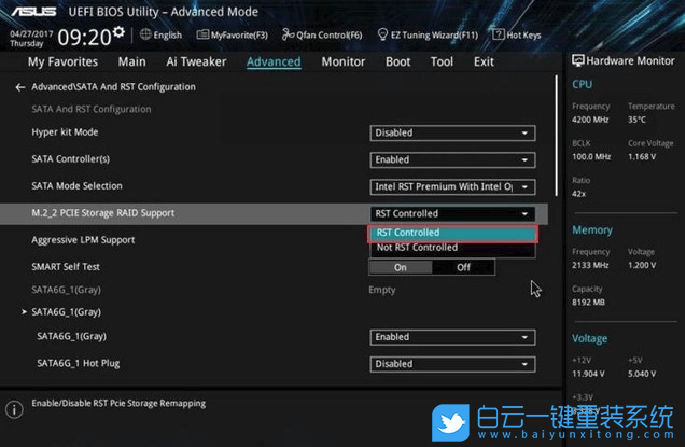Open Hyper kit Mode dropdown
The image size is (685, 447).
click(x=452, y=133)
